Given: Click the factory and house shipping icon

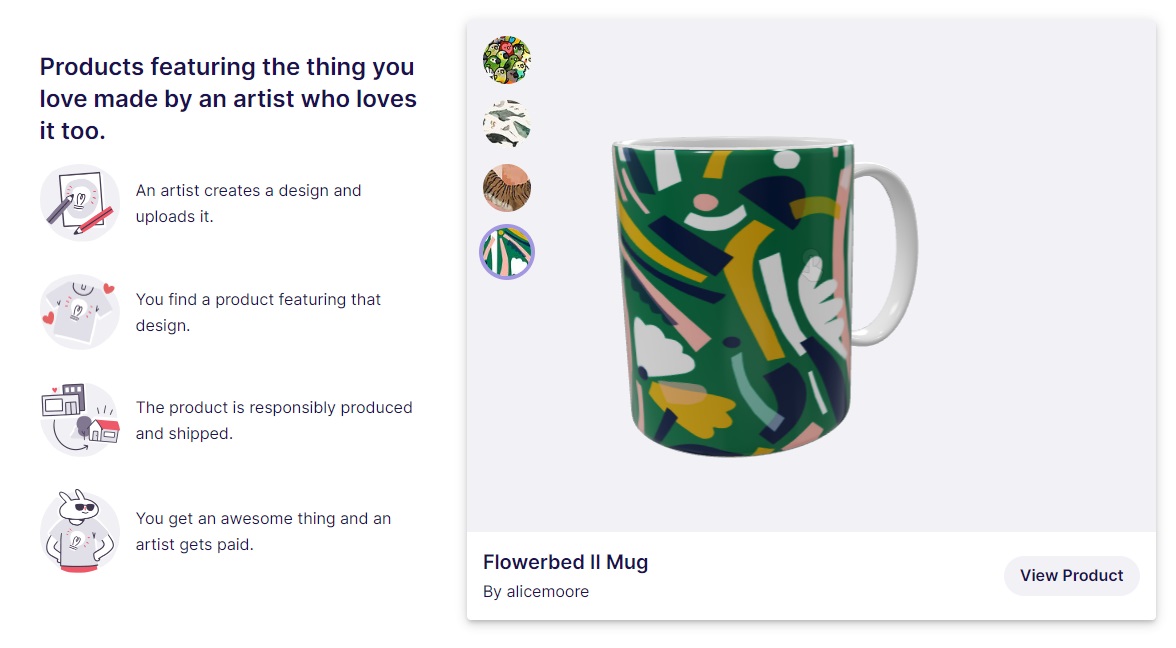Looking at the screenshot, I should coord(80,419).
